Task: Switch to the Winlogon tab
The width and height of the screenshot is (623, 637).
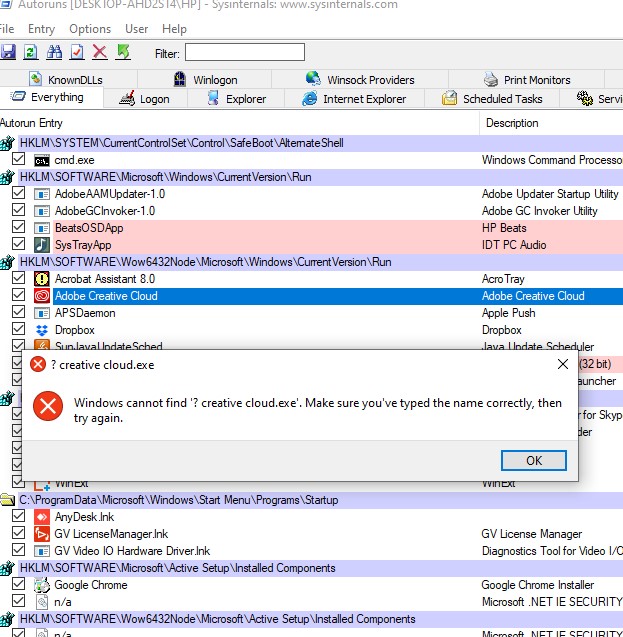Action: click(205, 79)
